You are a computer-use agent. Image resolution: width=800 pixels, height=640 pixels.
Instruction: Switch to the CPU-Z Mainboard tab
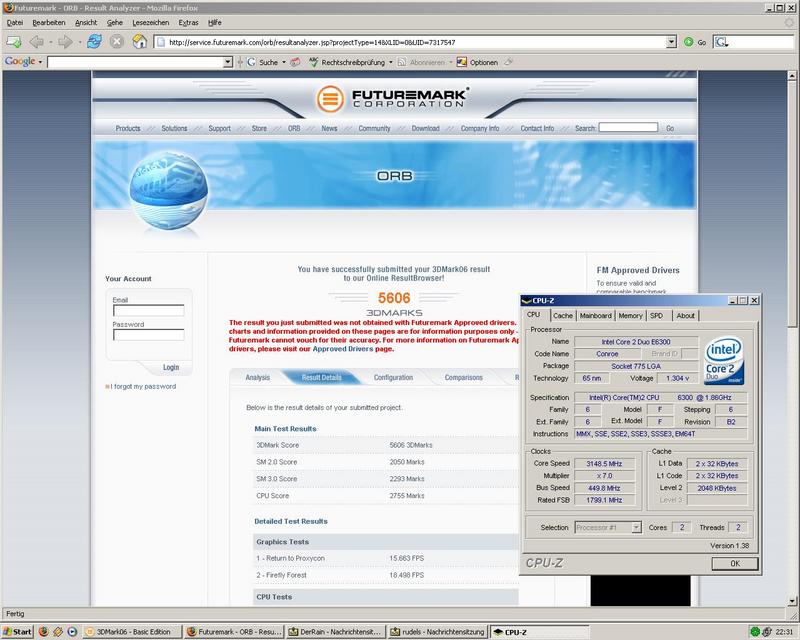595,316
